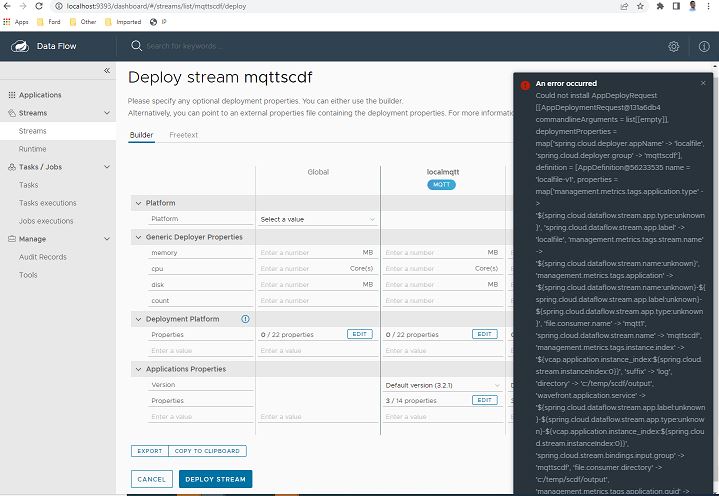Screen dimensions: 719x496
Task: Open the browser extensions puzzle icon
Action: [660, 6]
